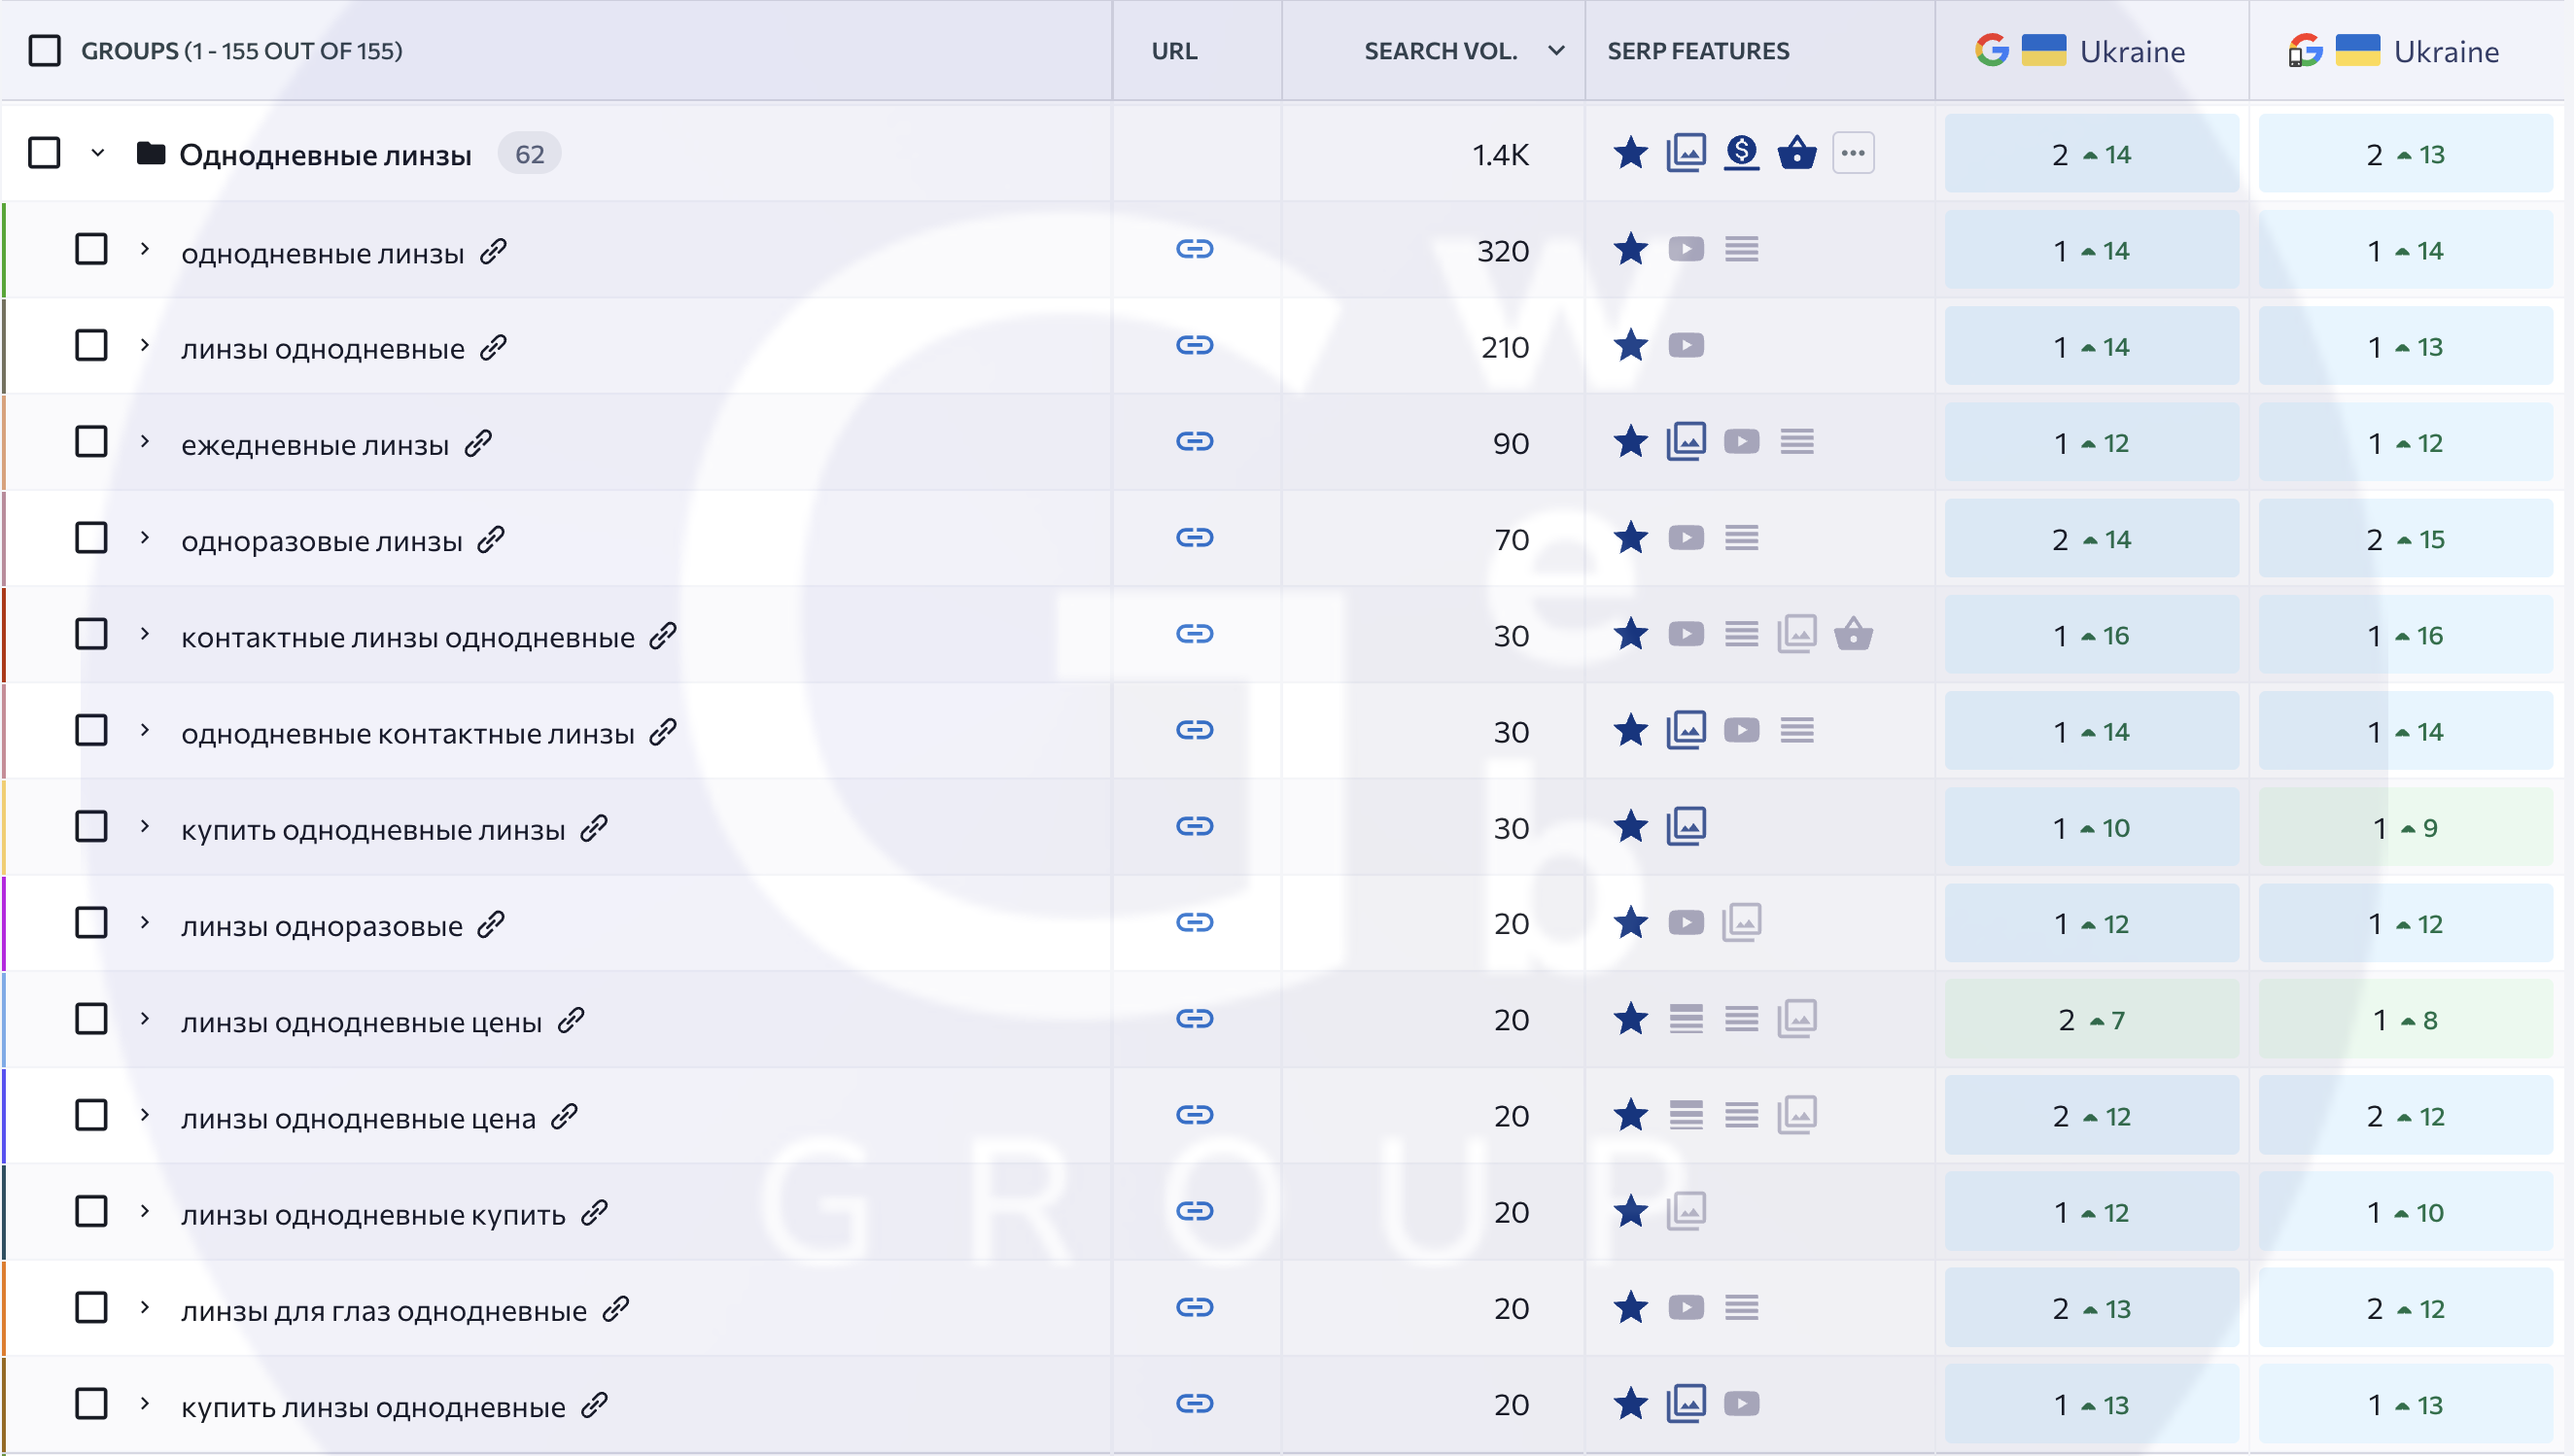Open URL link icon for купить линзы однодневные
Screen dimensions: 2574x1456
(1194, 1404)
